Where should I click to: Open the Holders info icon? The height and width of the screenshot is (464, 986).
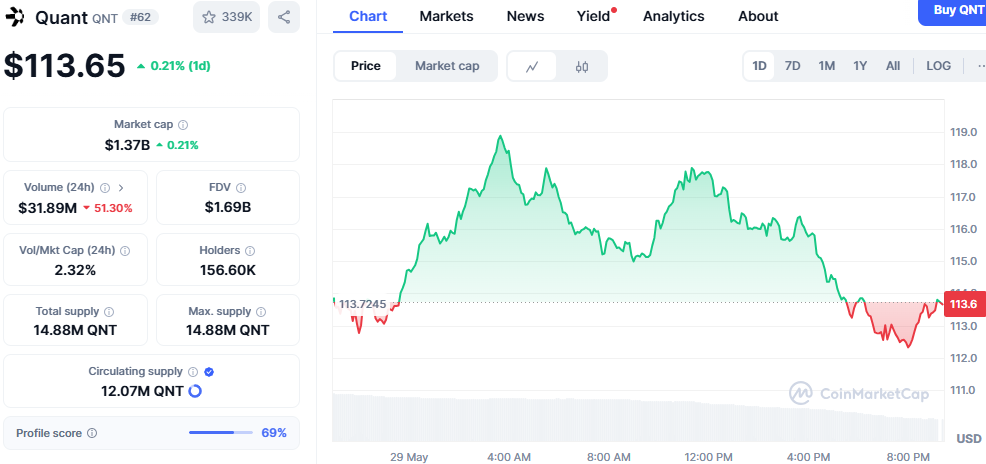[x=250, y=251]
